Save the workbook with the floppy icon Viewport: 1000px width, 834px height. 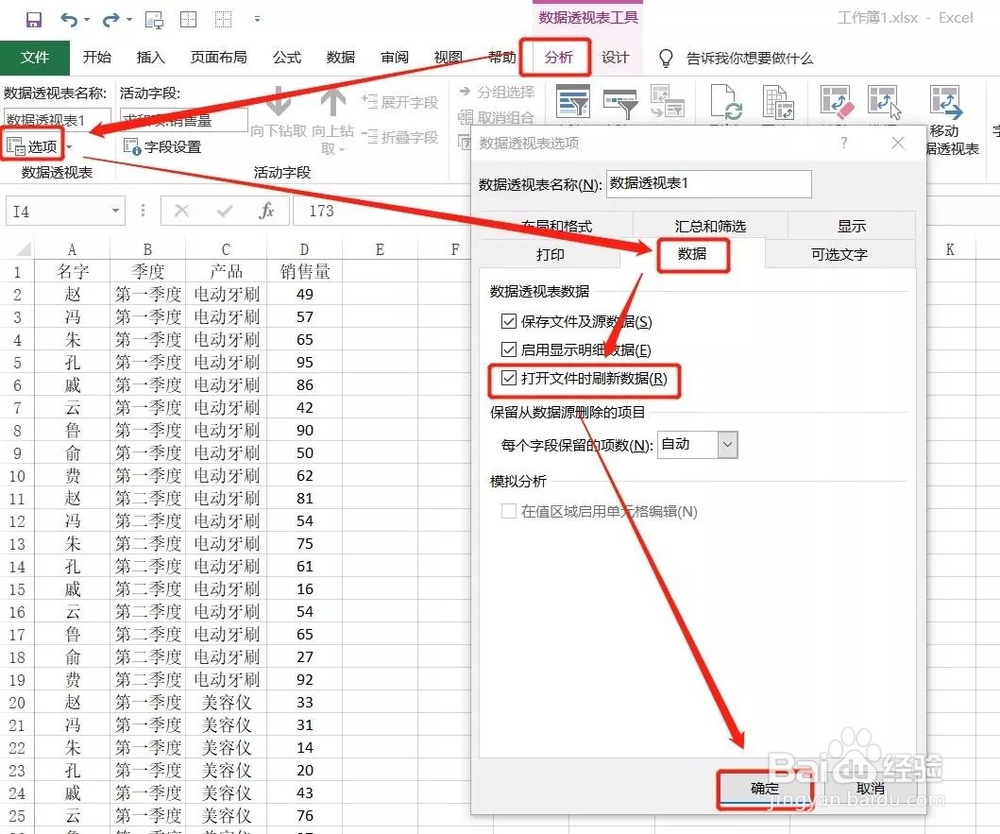(34, 20)
